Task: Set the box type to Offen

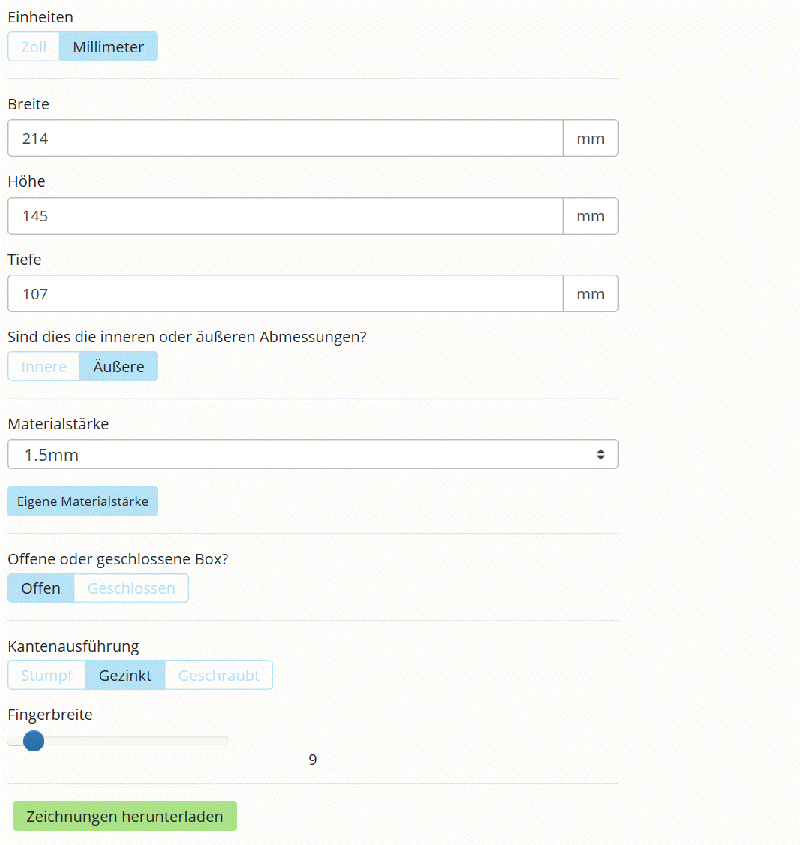Action: [x=41, y=588]
